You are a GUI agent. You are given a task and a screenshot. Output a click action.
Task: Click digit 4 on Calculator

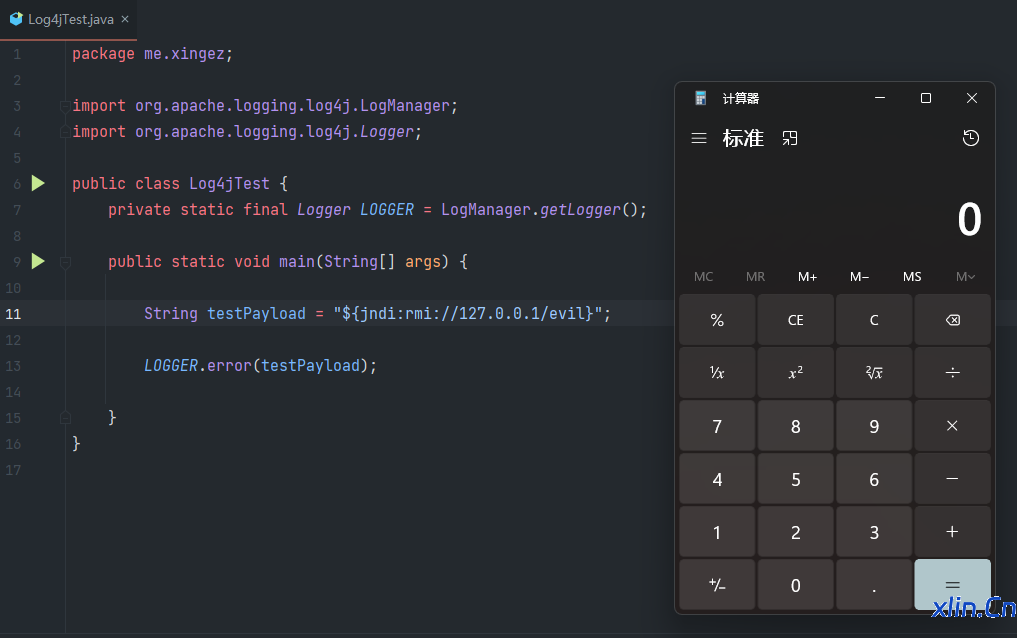pos(717,479)
